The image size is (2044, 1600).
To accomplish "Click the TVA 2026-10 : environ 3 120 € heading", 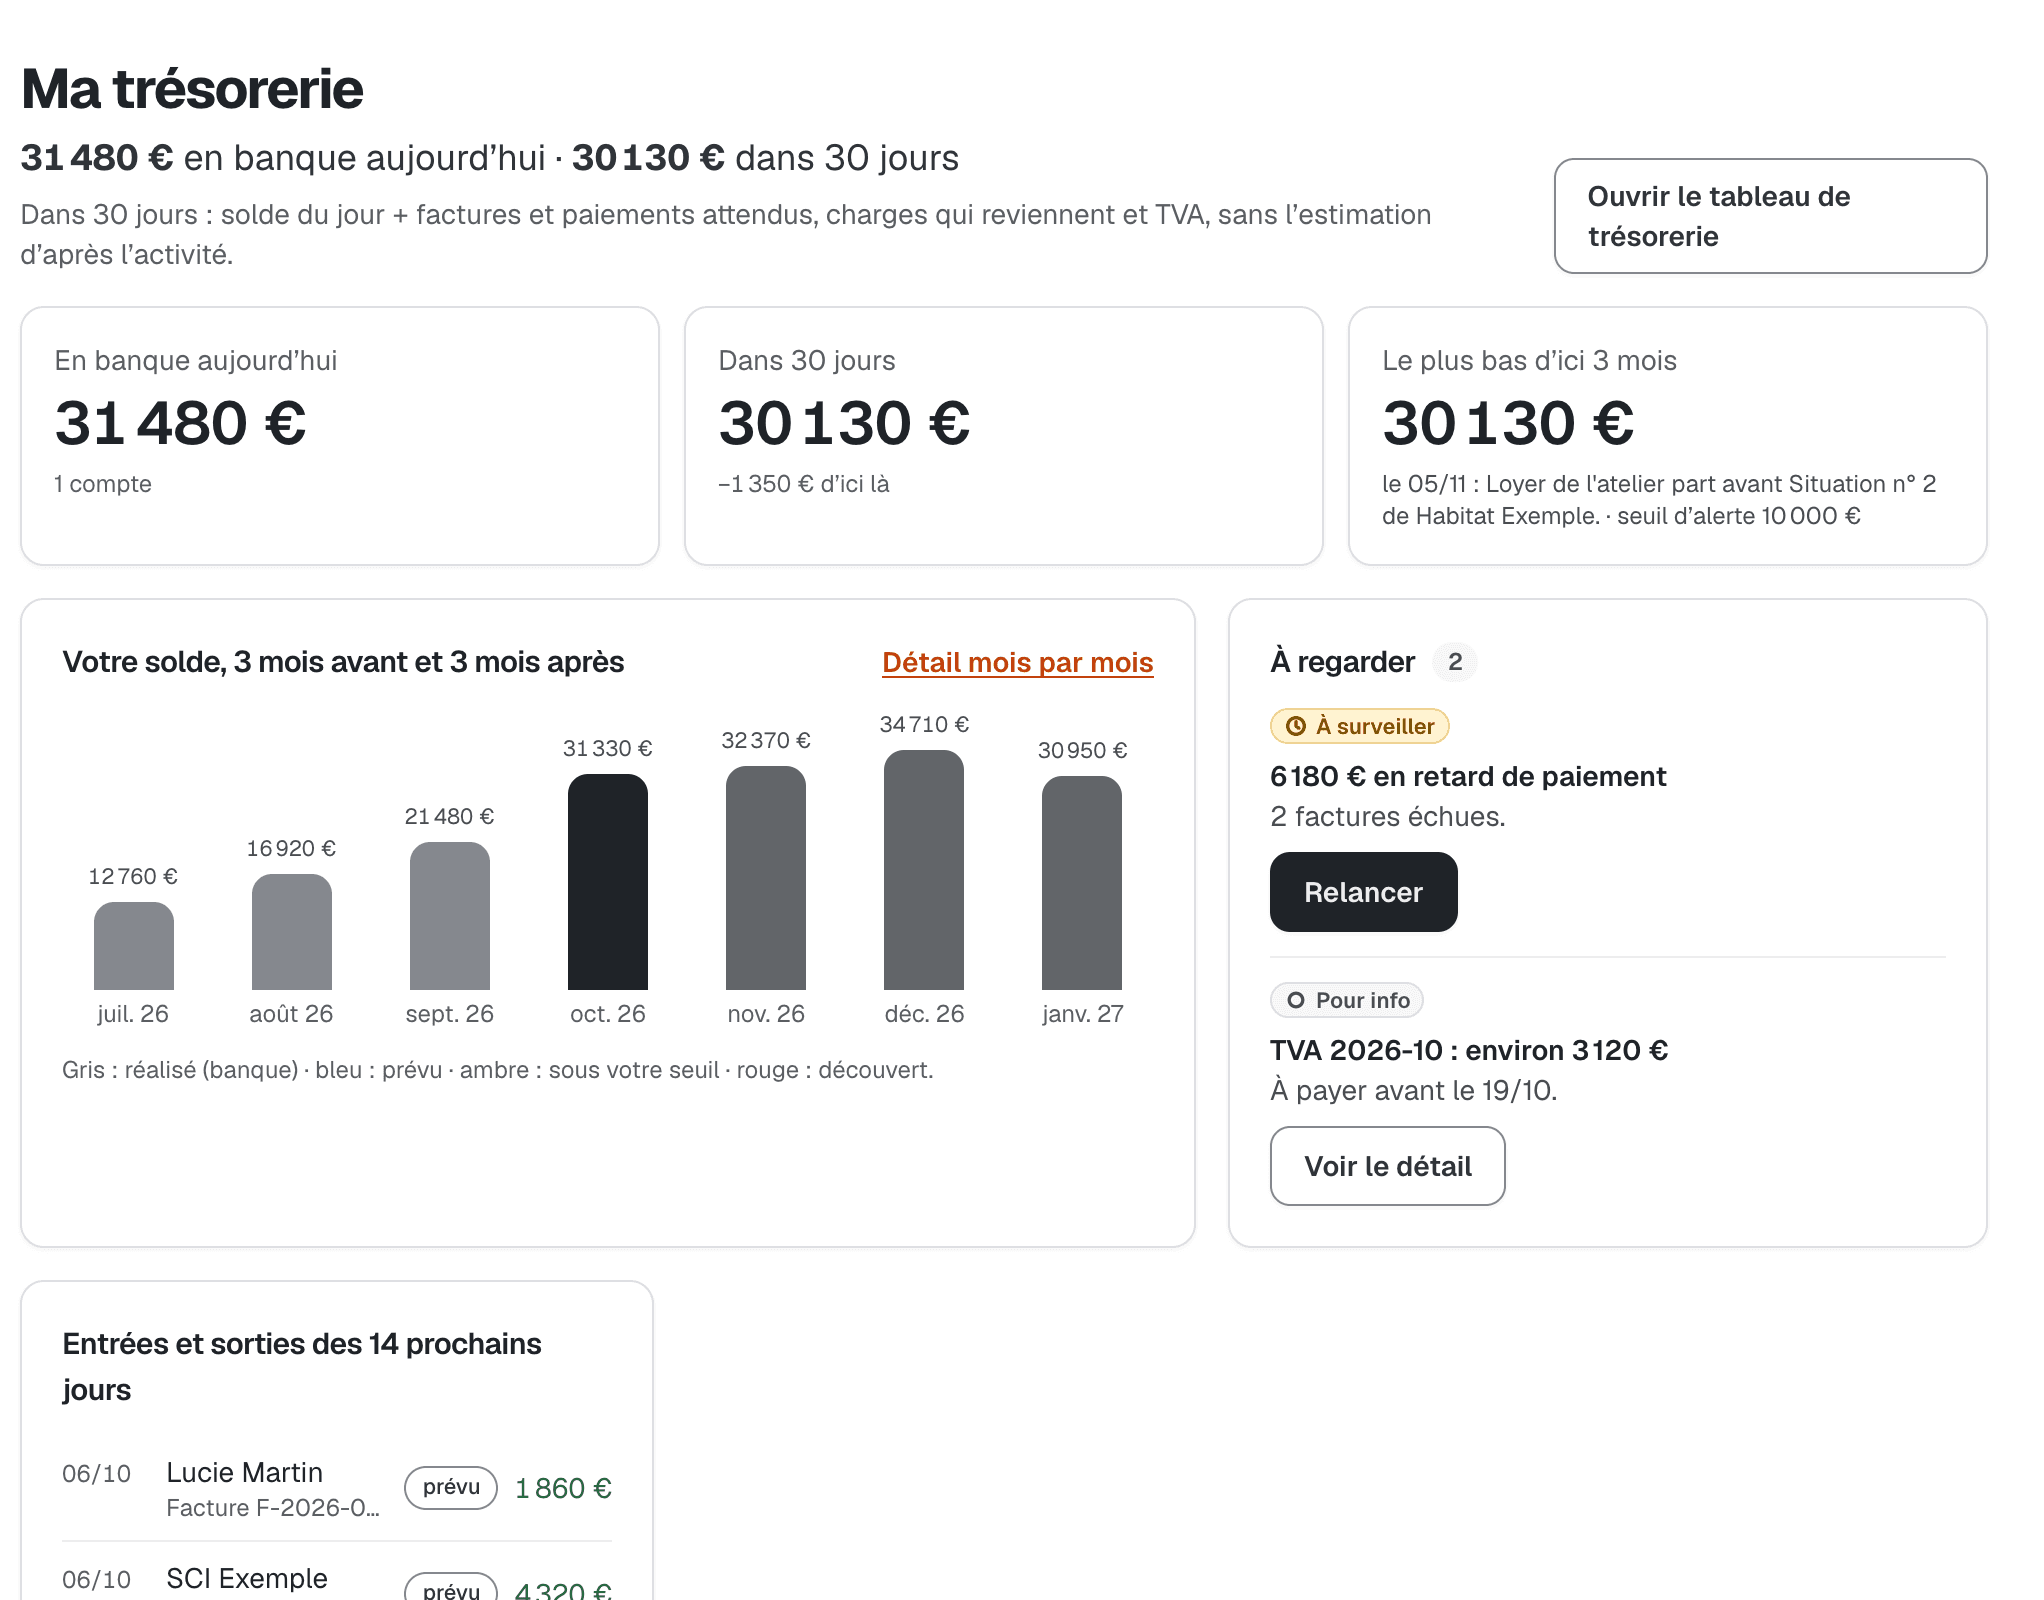I will (1469, 1050).
